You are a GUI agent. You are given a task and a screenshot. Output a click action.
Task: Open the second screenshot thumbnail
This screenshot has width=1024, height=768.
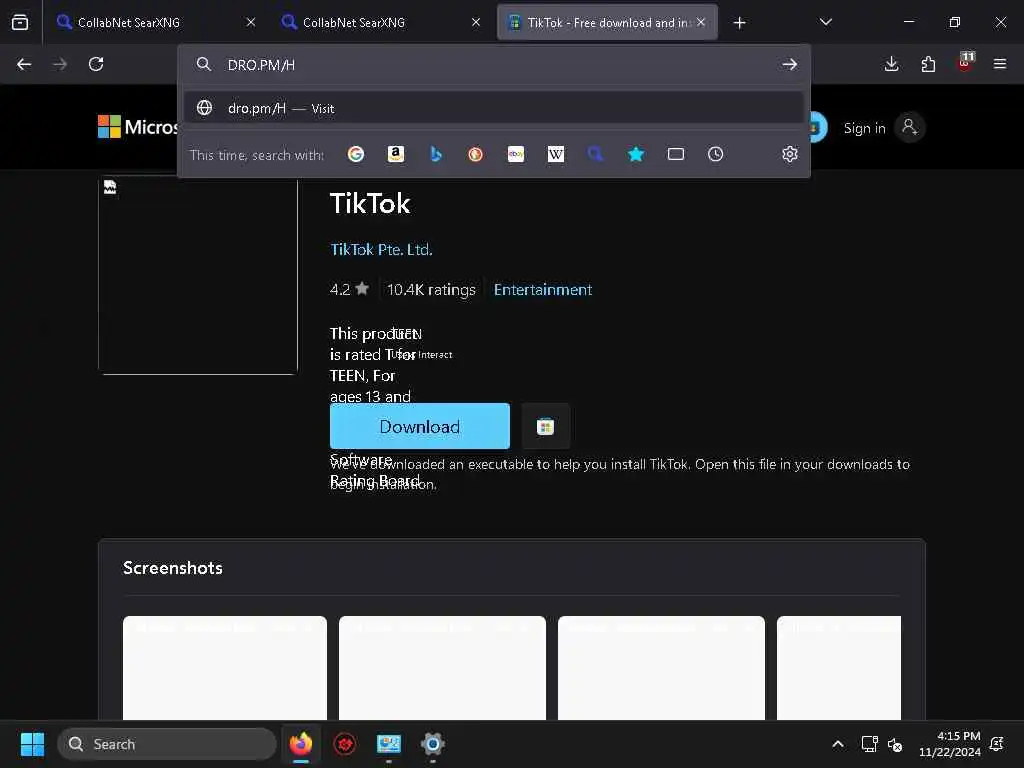click(442, 667)
